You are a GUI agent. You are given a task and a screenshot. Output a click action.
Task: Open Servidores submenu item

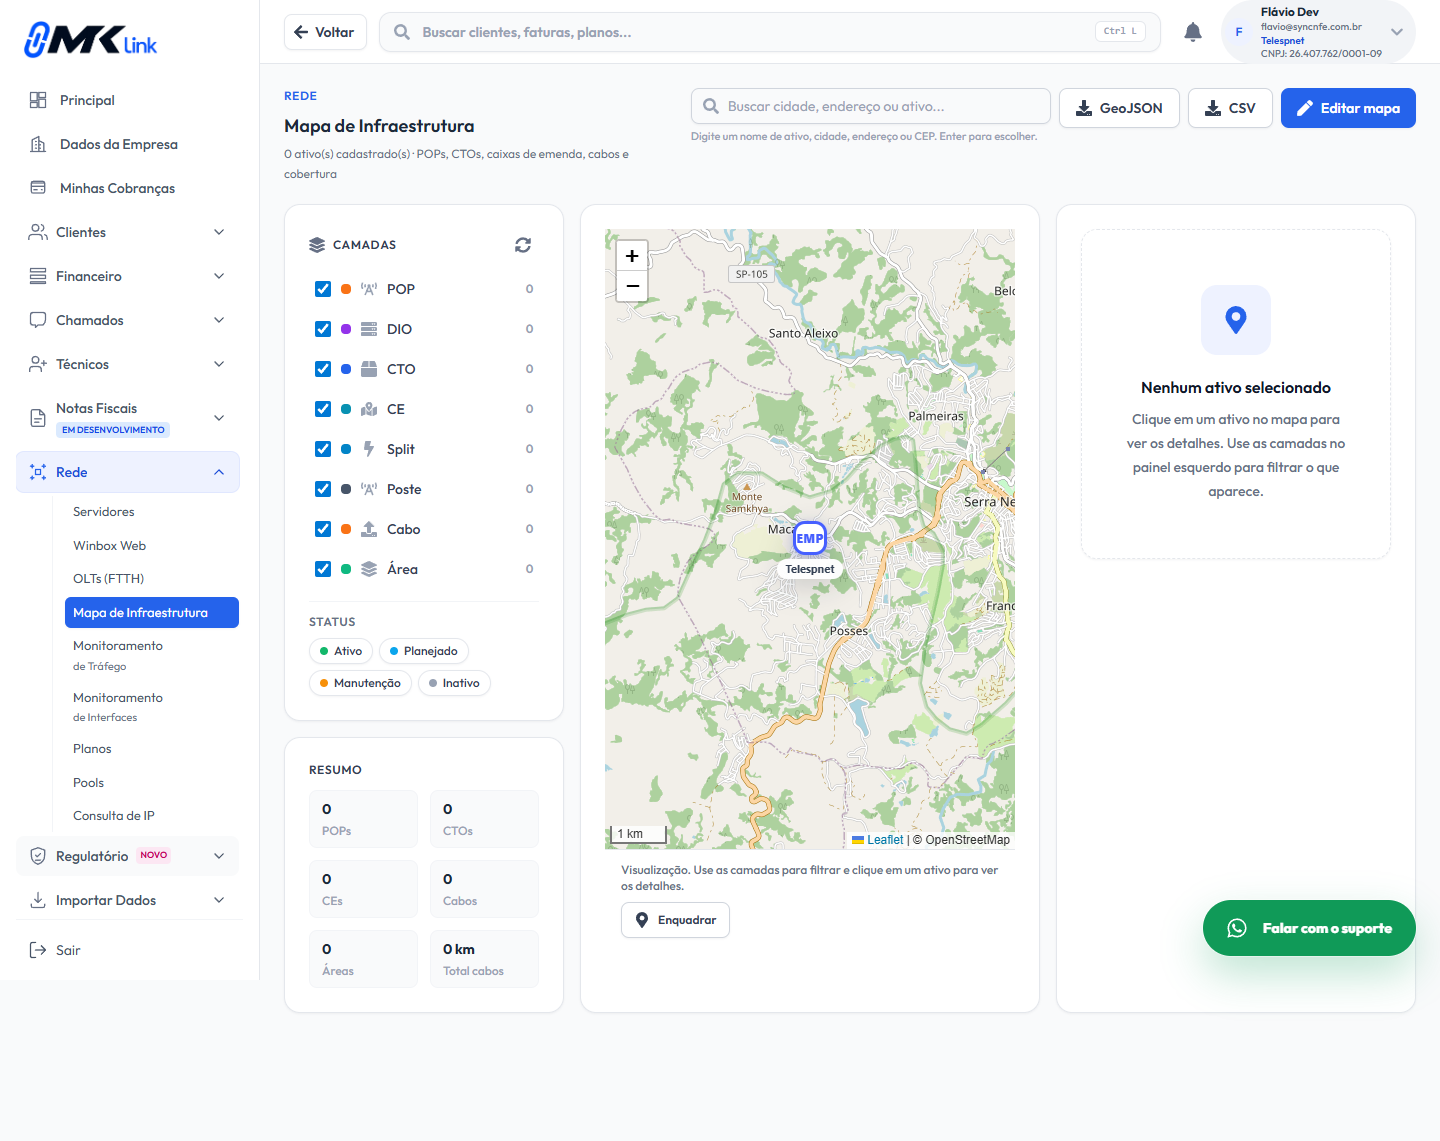coord(152,512)
